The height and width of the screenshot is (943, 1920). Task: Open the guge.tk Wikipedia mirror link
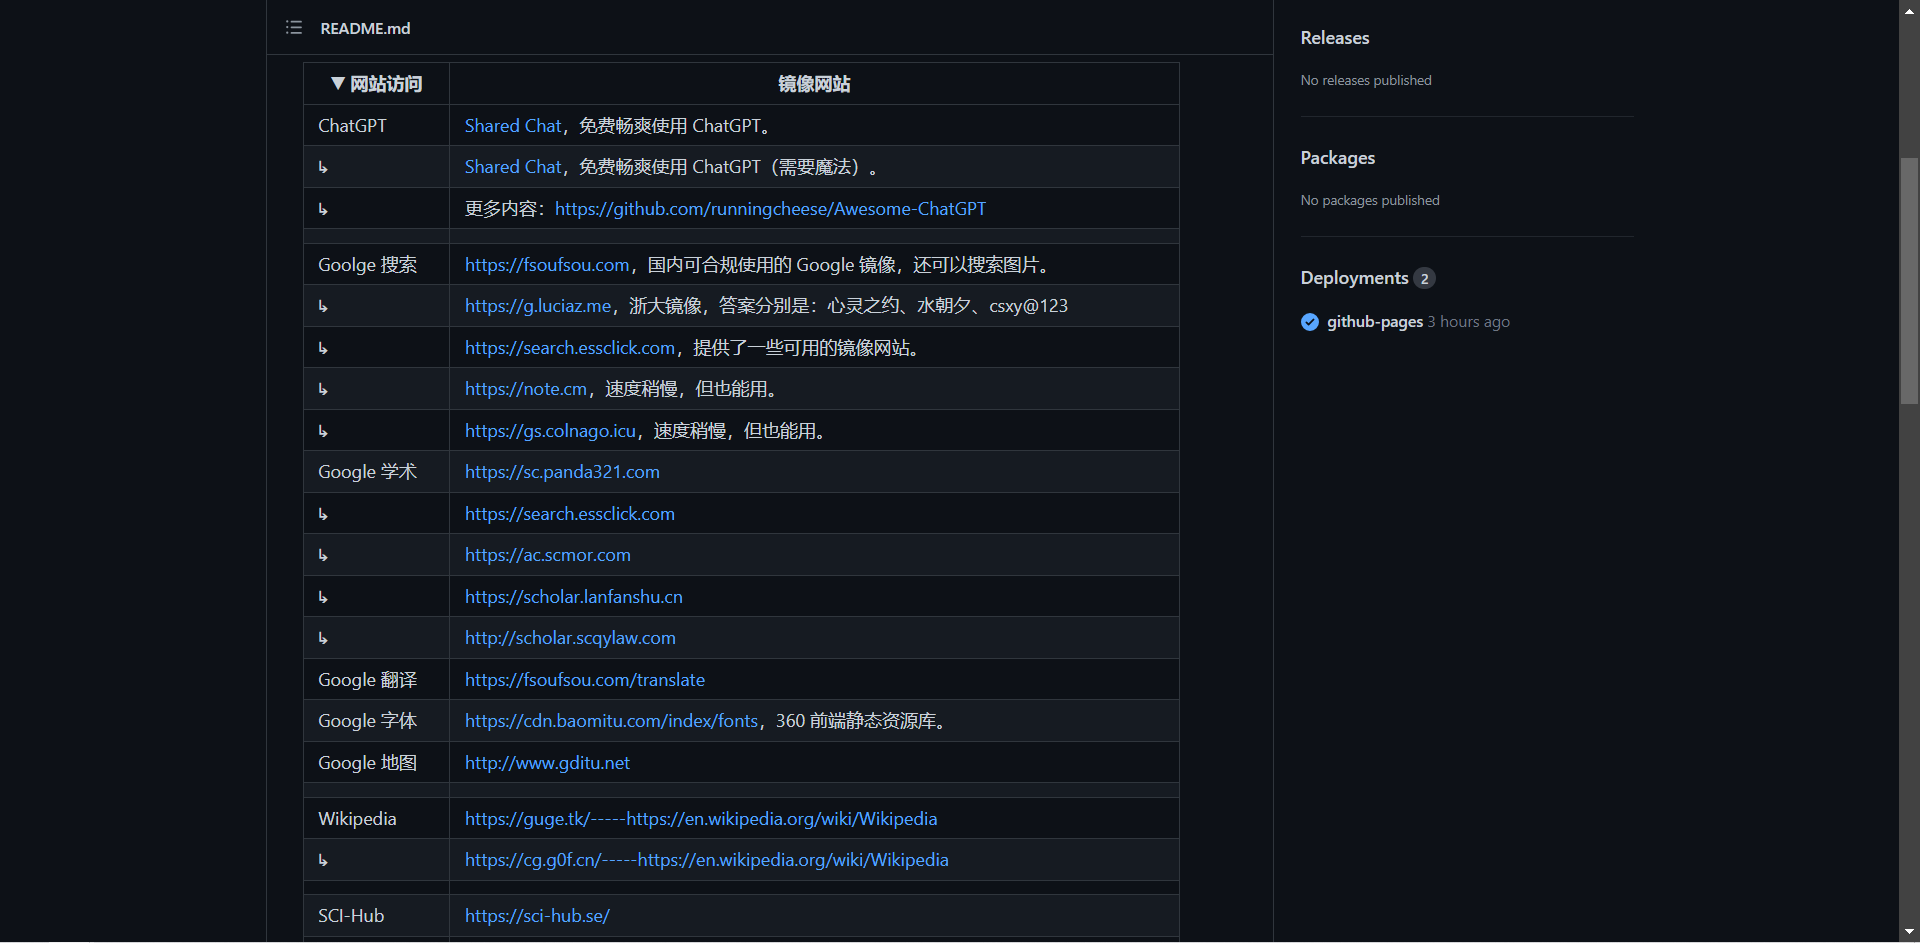point(701,819)
